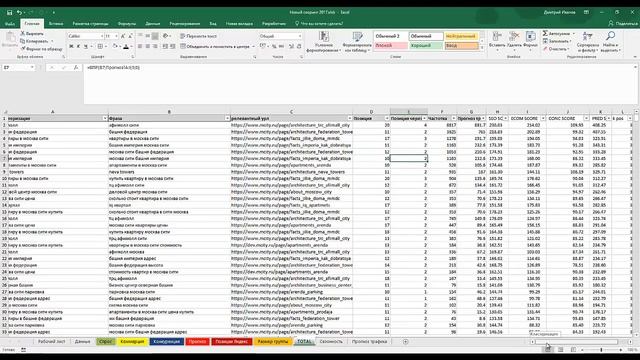Delete cells with the Удалить button

(x=514, y=42)
